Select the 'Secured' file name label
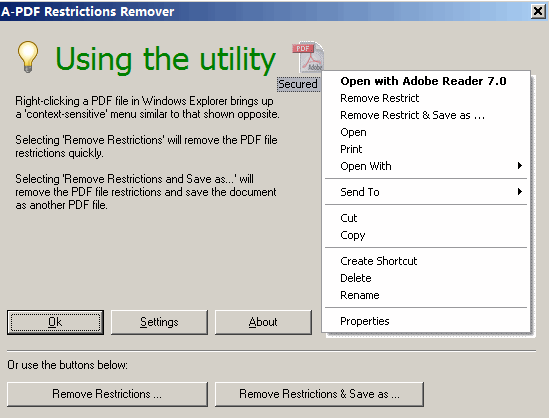 (298, 84)
